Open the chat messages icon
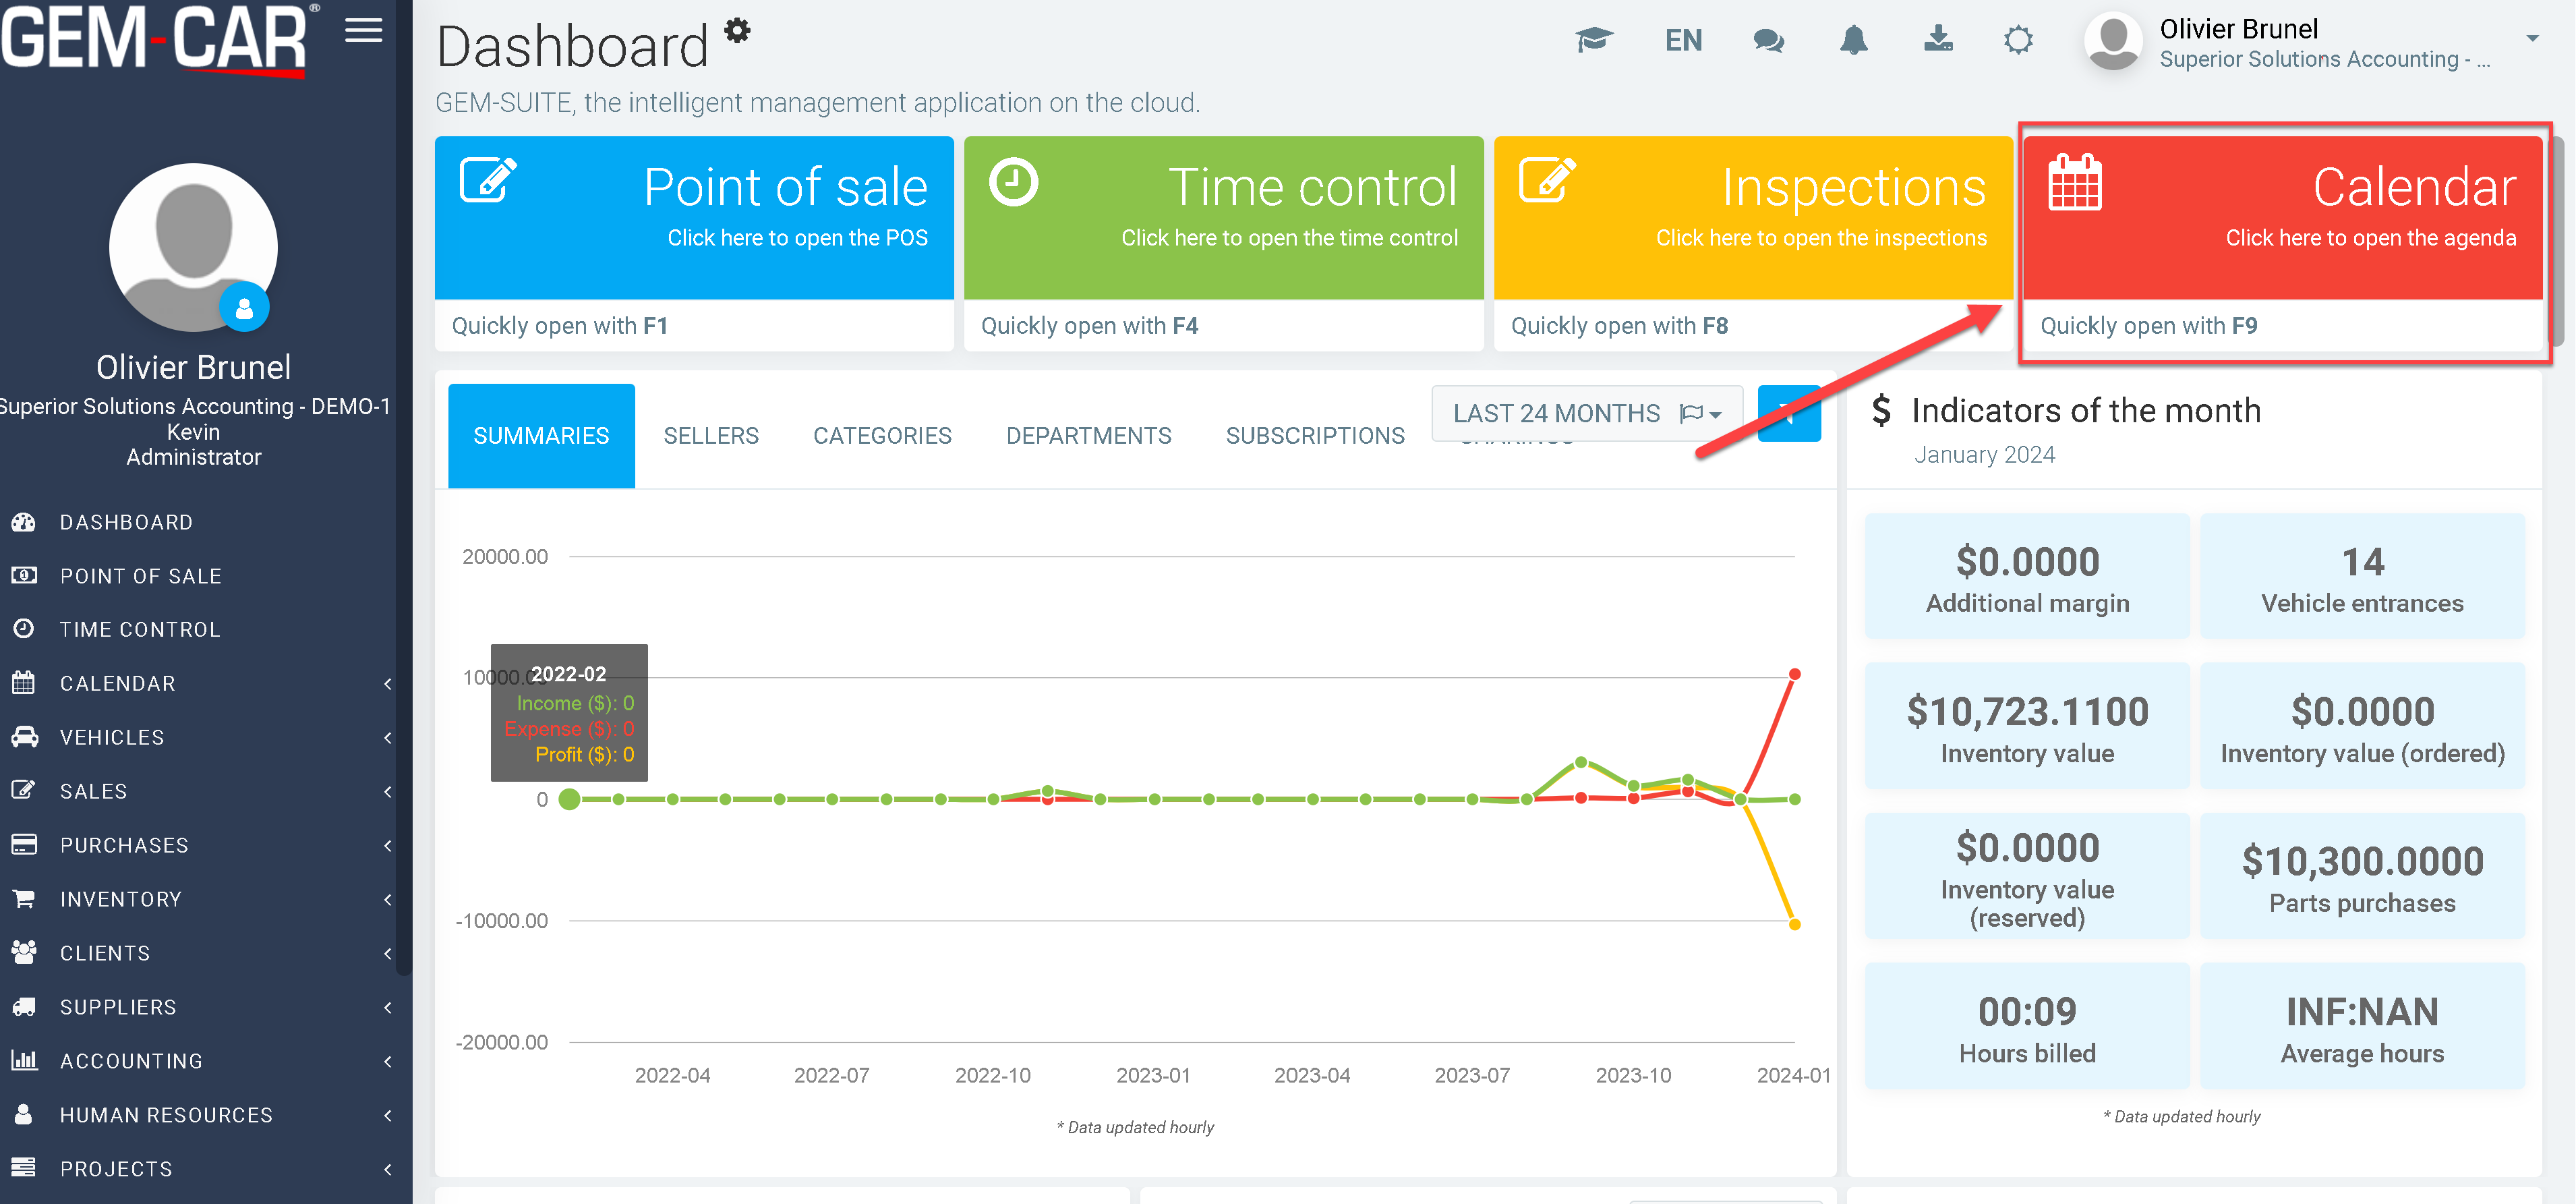Screen dimensions: 2576x1204 (x=1768, y=40)
